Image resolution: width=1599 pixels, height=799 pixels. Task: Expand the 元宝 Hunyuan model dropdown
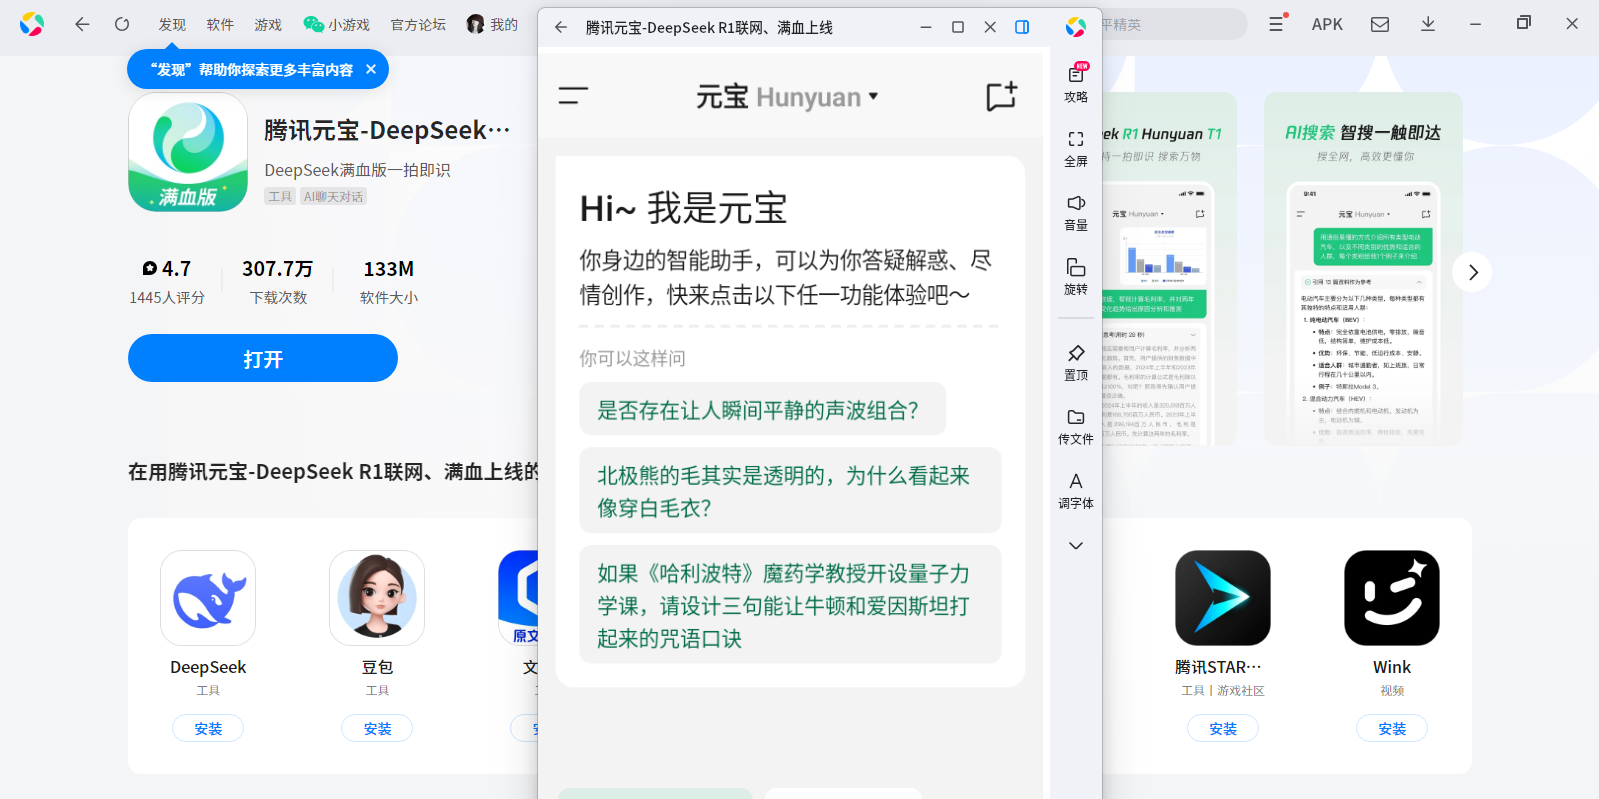(x=788, y=97)
